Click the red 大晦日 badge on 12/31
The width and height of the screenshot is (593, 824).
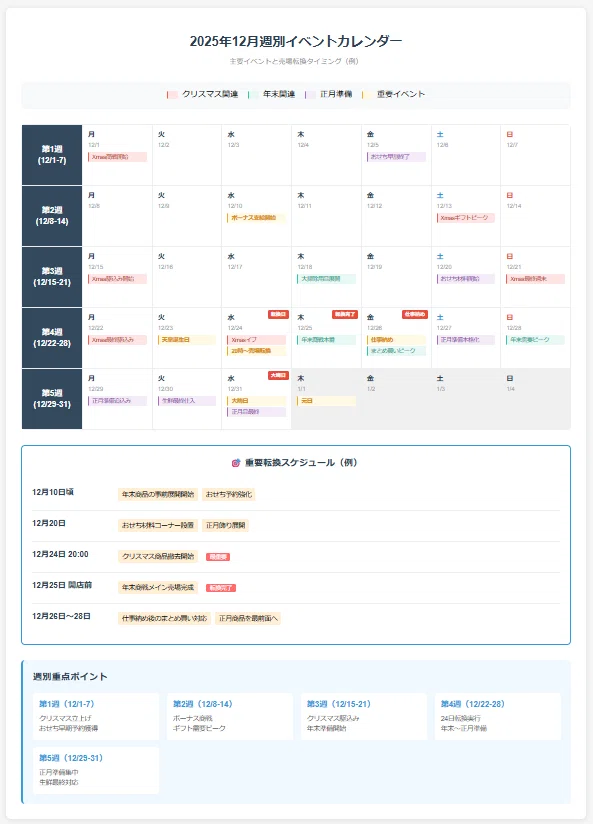pyautogui.click(x=278, y=375)
